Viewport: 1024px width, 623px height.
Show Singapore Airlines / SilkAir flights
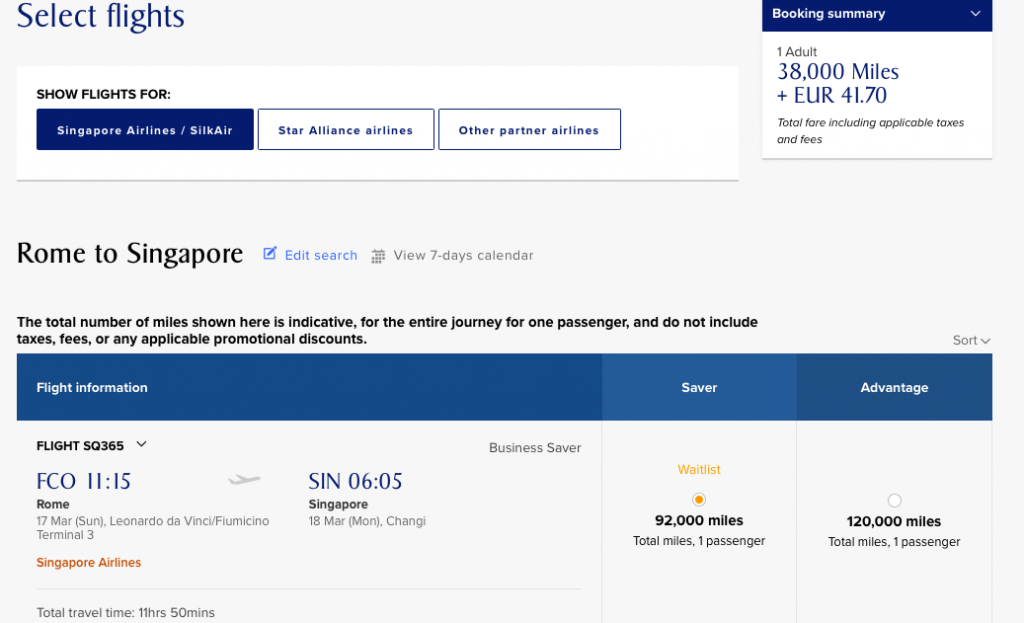(x=145, y=130)
